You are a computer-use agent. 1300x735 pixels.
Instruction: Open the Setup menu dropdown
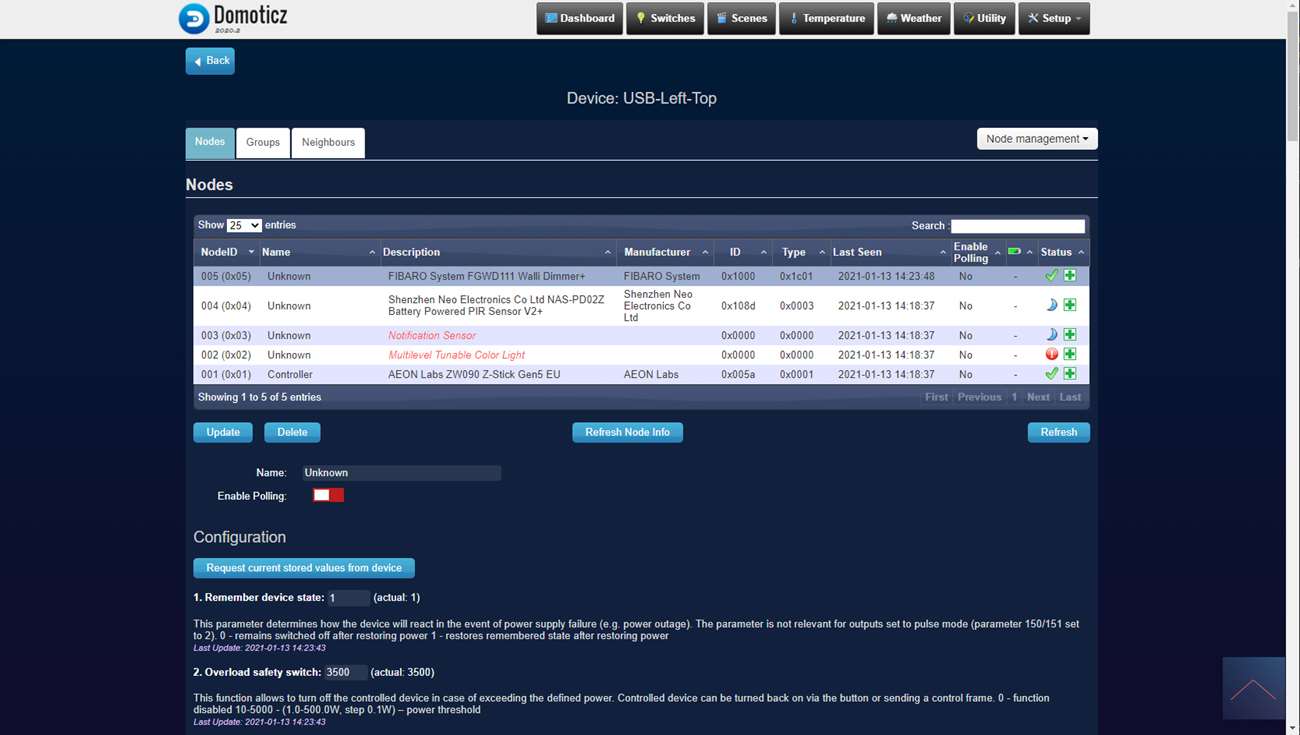pyautogui.click(x=1054, y=18)
